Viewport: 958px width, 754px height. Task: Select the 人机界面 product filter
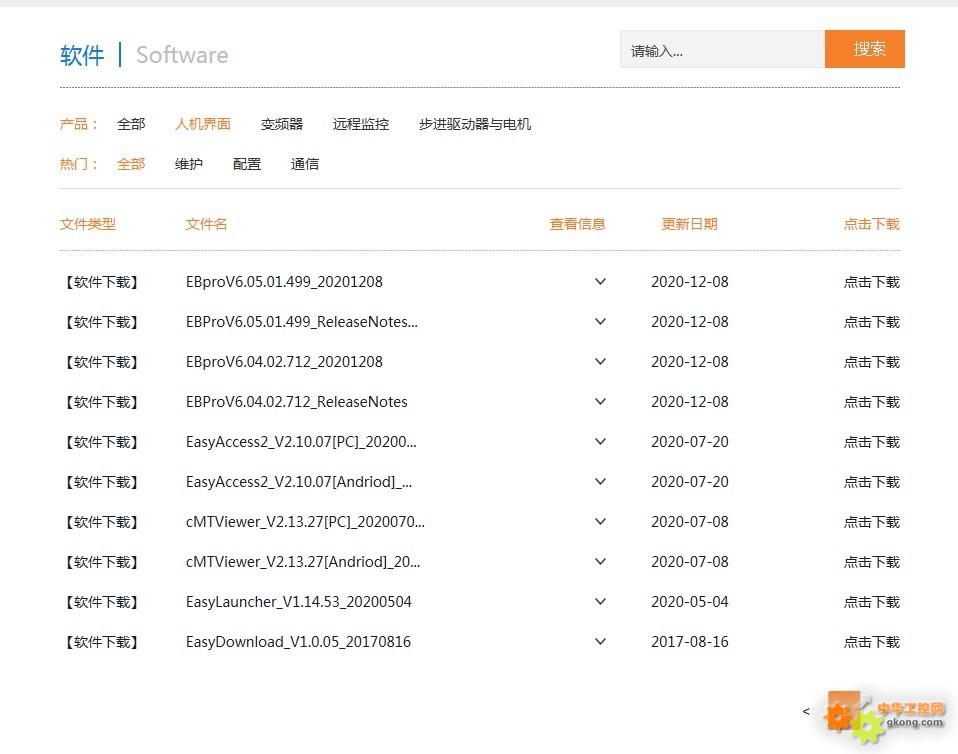(203, 124)
